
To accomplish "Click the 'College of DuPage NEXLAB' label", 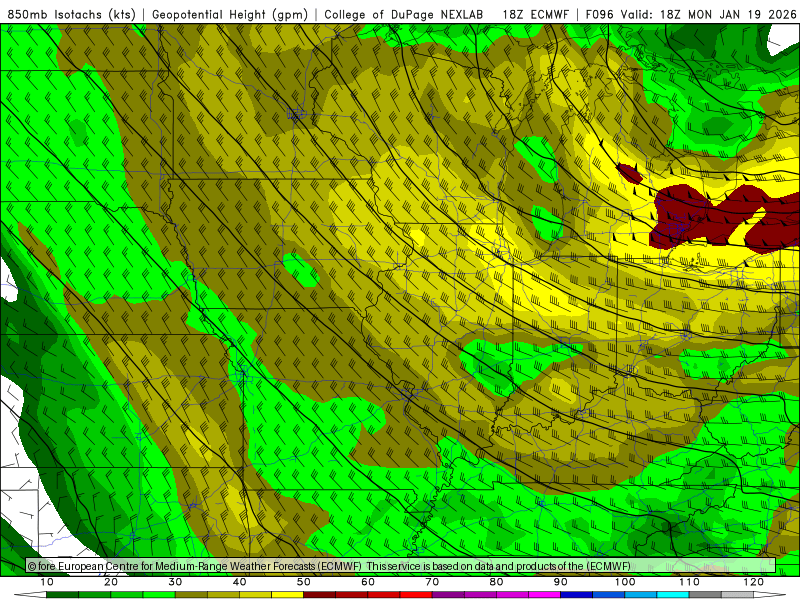I will pos(404,15).
